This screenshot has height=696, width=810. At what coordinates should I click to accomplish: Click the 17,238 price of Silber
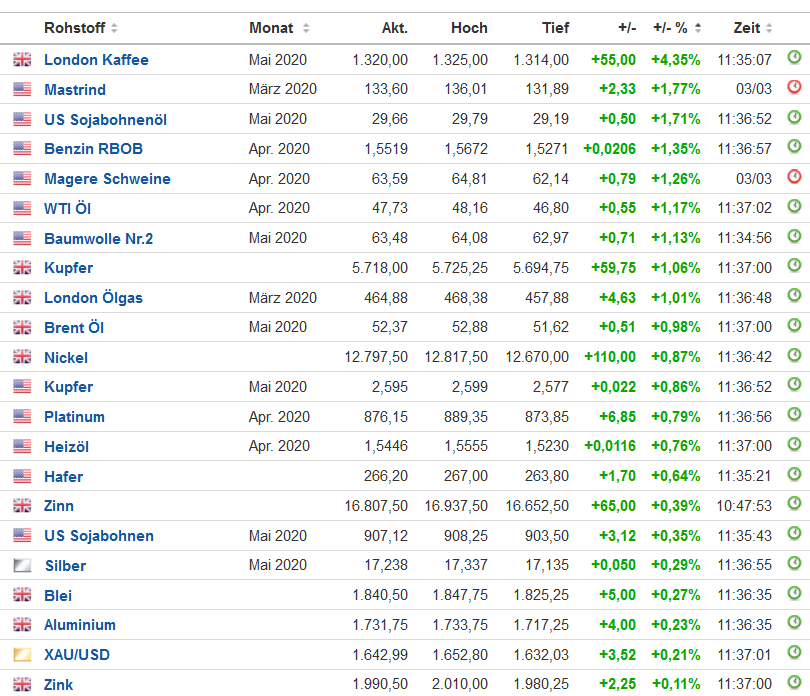[x=386, y=565]
